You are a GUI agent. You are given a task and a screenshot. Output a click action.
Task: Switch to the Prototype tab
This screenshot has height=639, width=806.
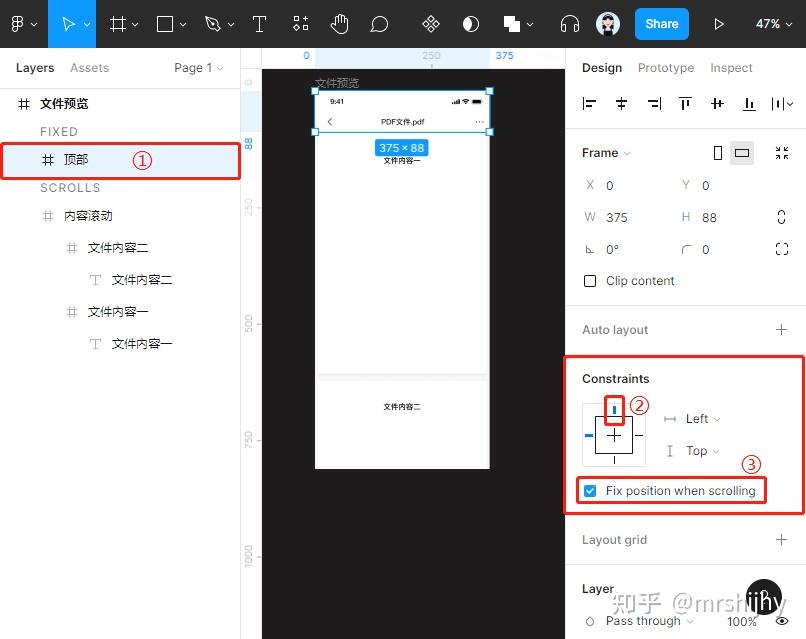coord(665,68)
